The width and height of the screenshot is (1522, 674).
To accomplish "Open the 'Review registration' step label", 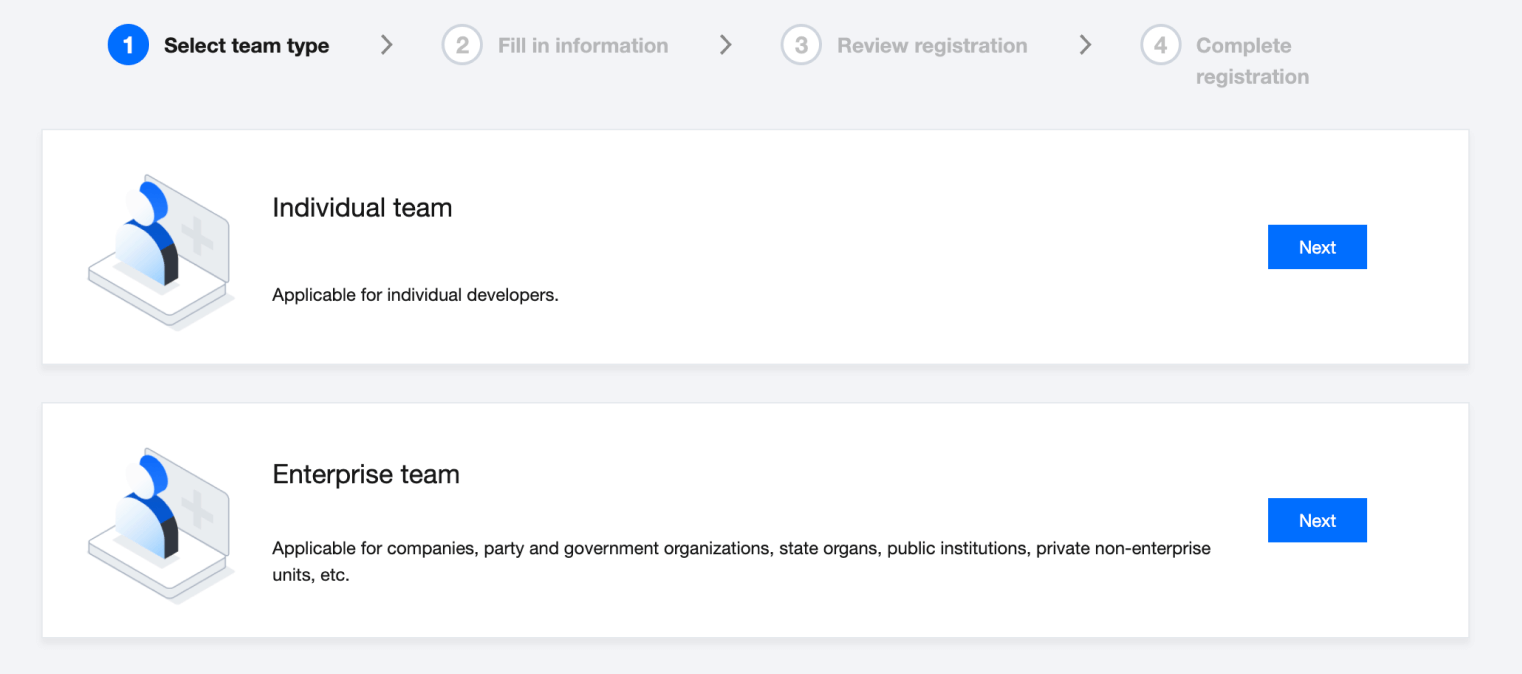I will click(x=932, y=46).
